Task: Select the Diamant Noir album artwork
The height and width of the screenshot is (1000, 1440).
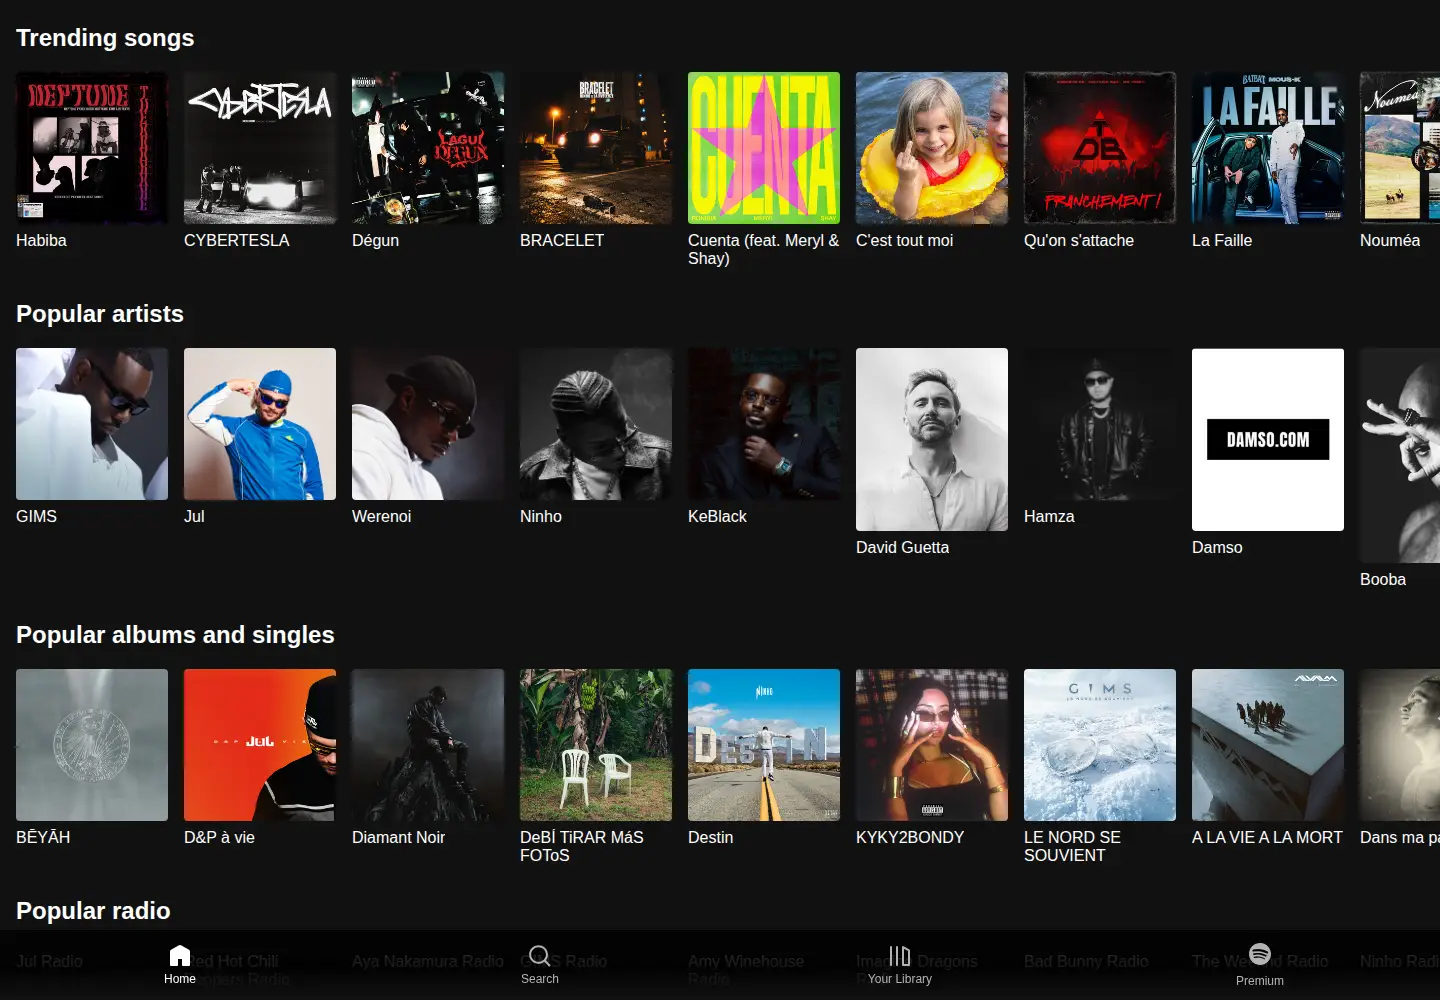Action: point(428,745)
